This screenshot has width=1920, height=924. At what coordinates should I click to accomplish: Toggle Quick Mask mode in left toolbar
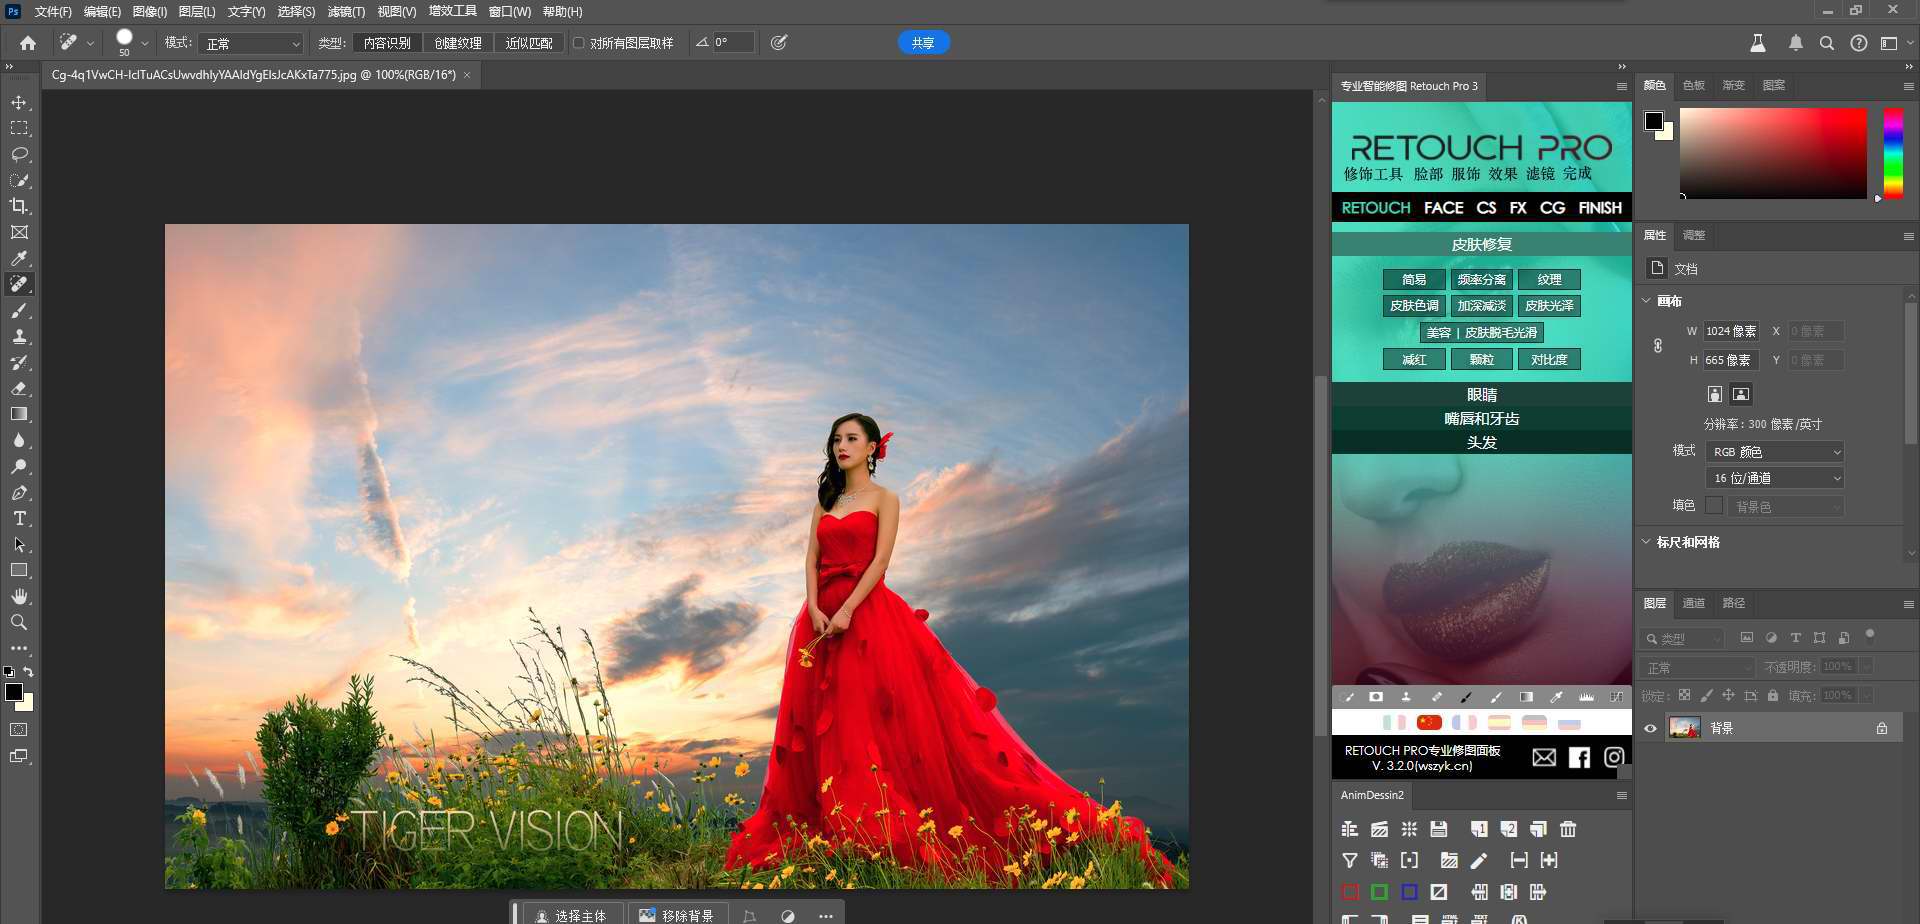coord(19,730)
